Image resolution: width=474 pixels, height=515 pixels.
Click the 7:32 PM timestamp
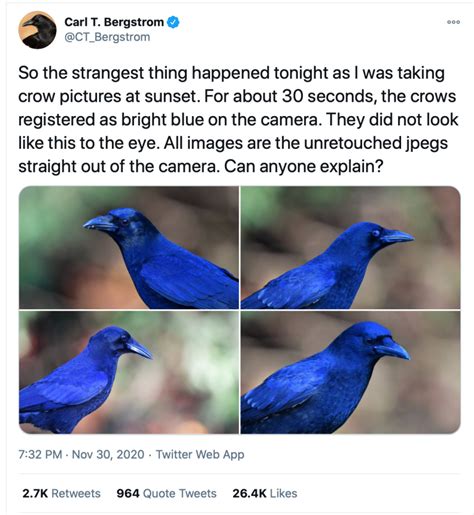(40, 454)
